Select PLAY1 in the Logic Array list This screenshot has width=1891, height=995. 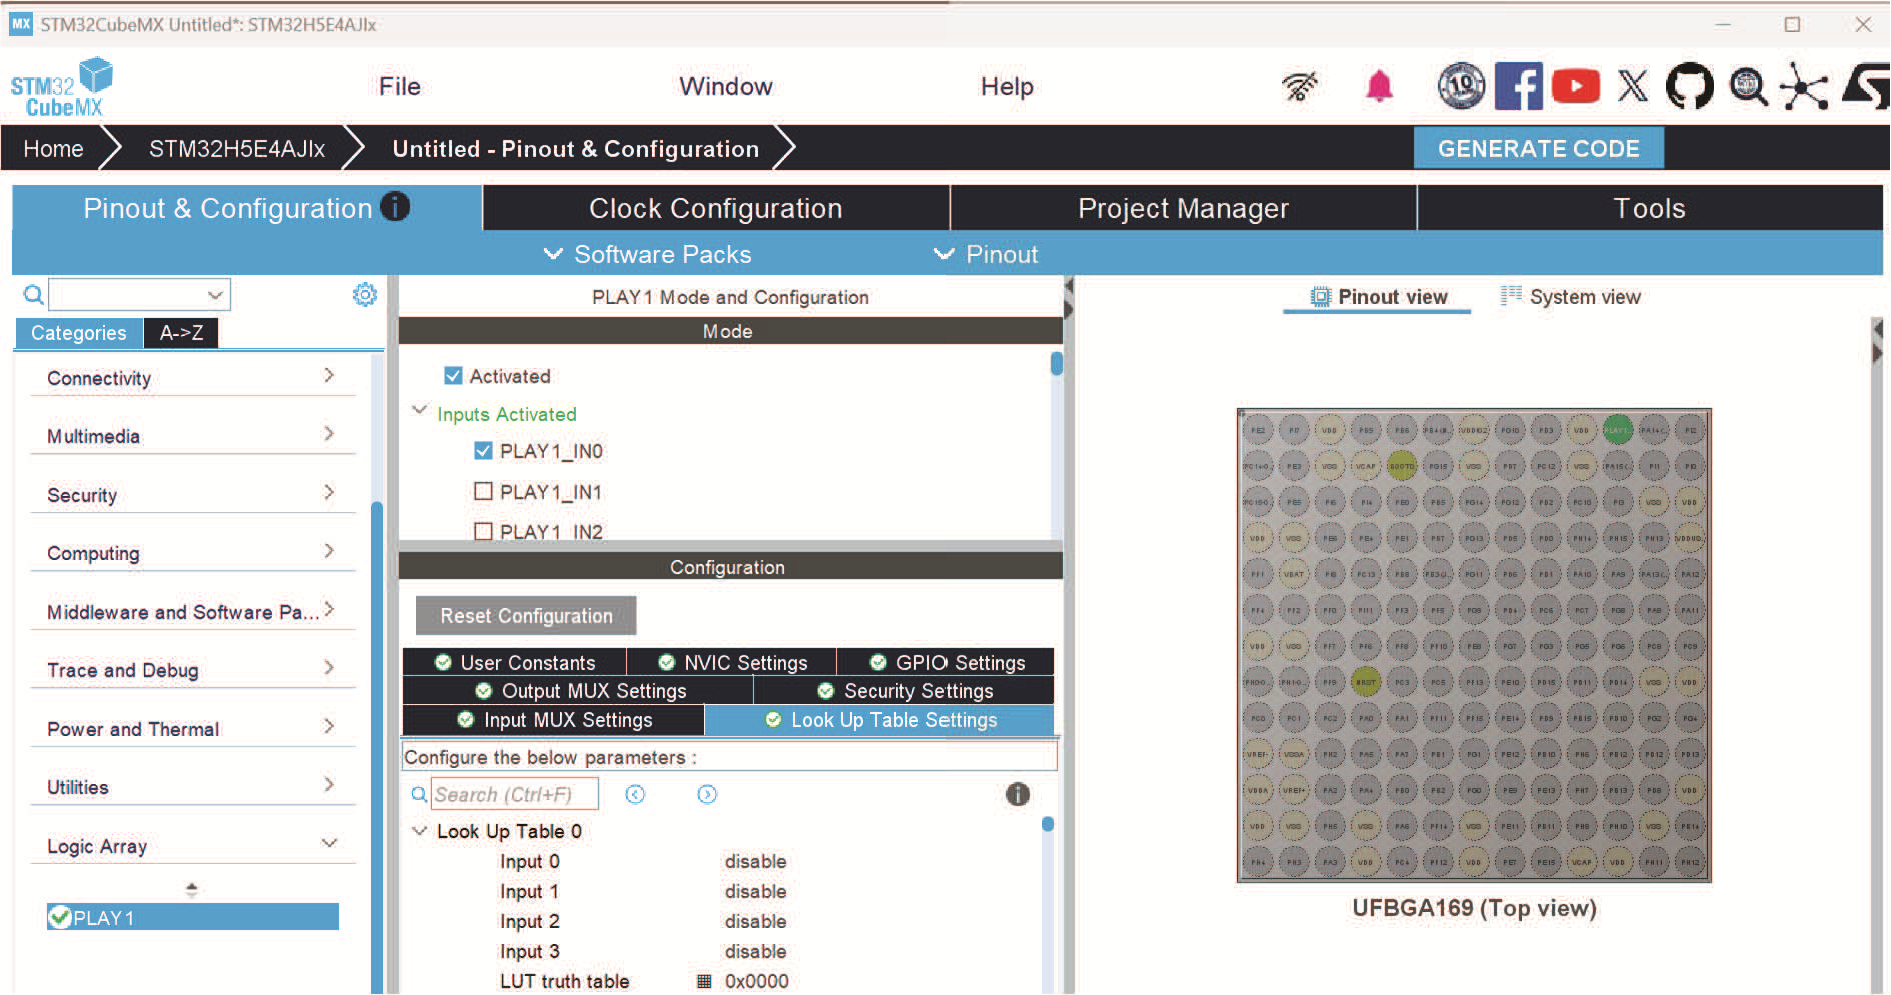pos(193,917)
